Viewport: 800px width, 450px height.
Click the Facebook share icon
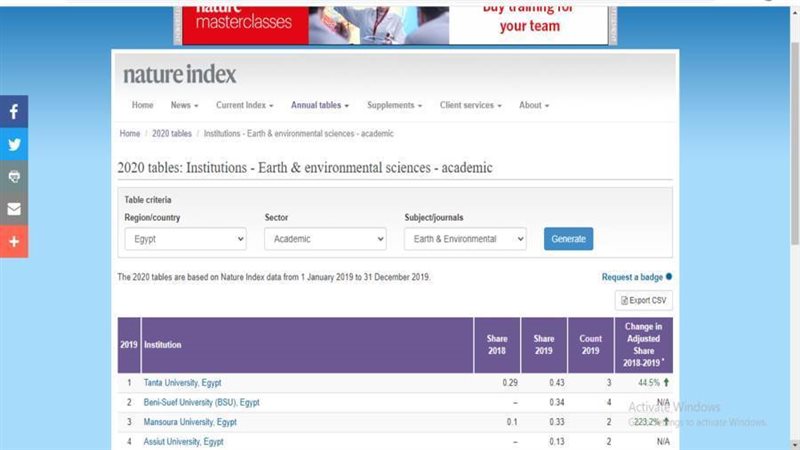click(14, 112)
